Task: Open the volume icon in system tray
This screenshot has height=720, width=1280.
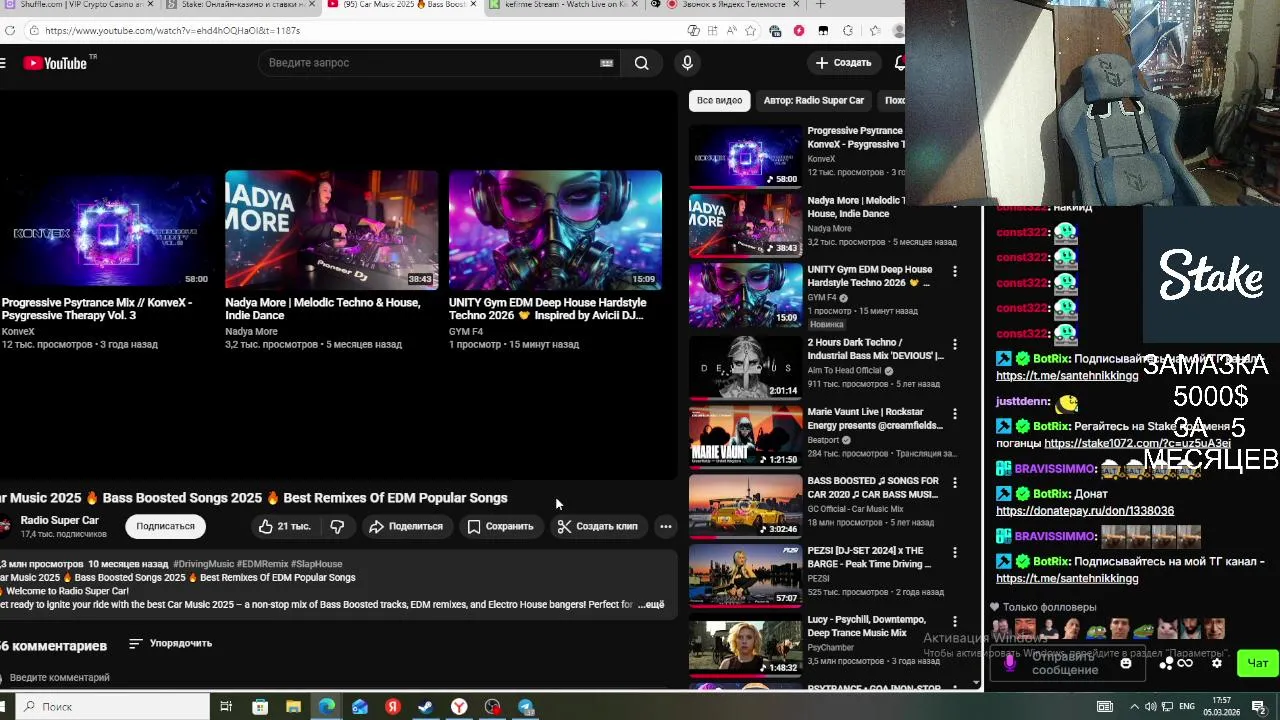Action: pyautogui.click(x=1150, y=707)
